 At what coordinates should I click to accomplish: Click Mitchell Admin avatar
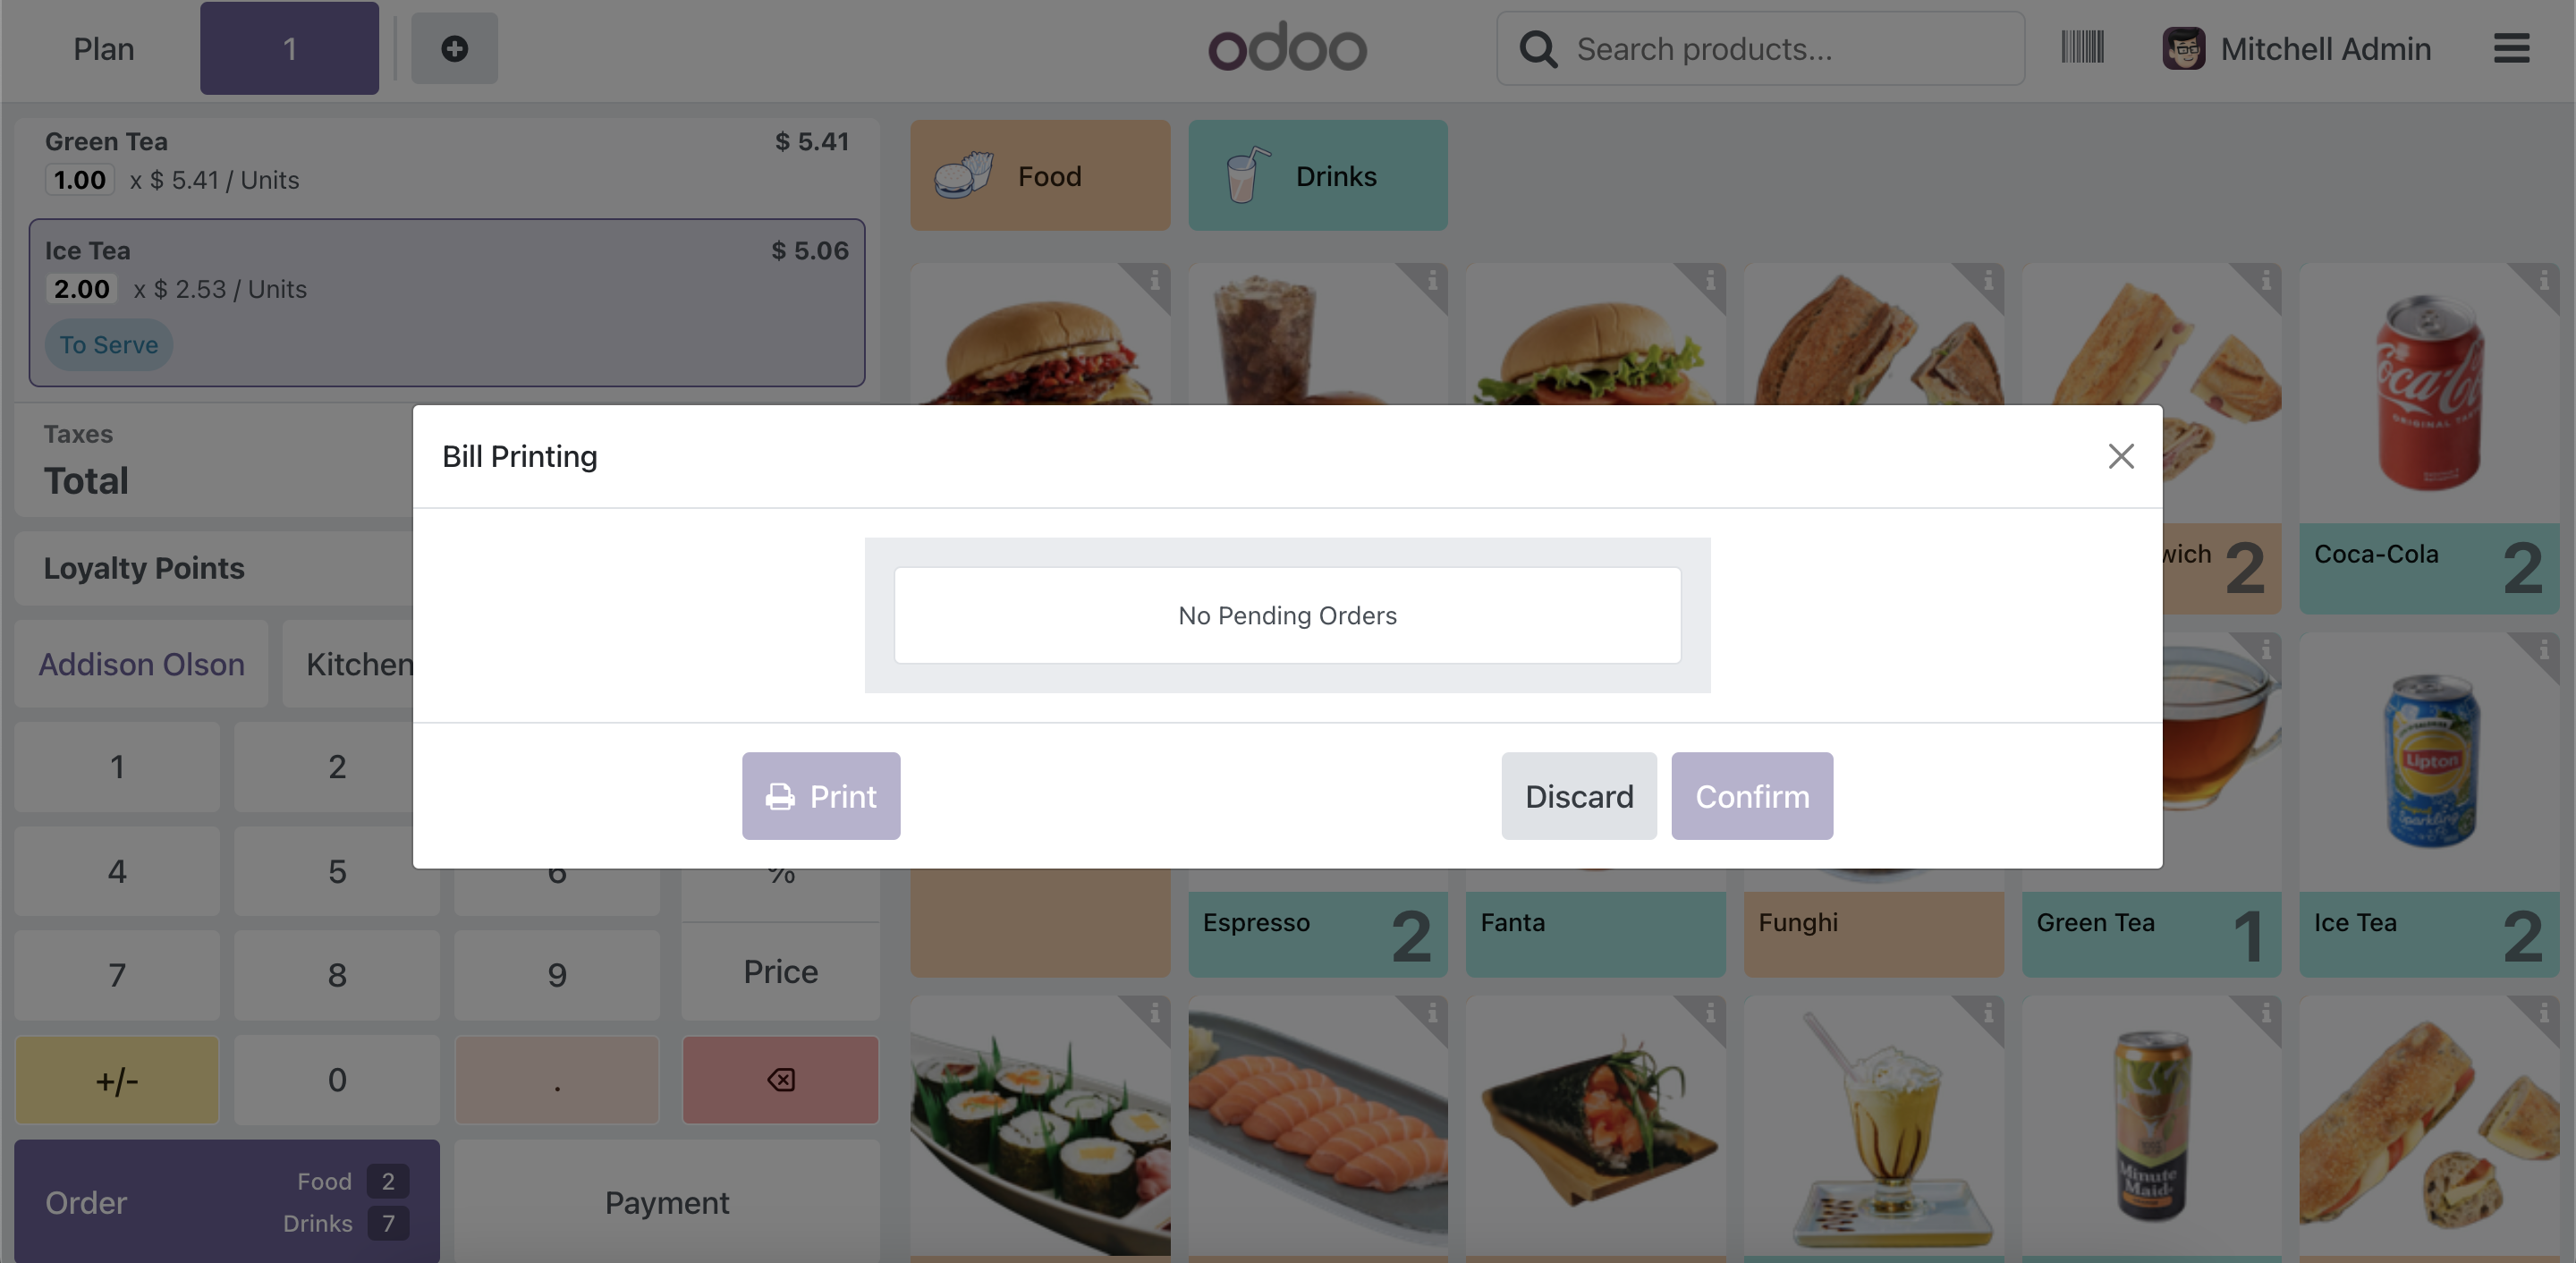click(2183, 48)
